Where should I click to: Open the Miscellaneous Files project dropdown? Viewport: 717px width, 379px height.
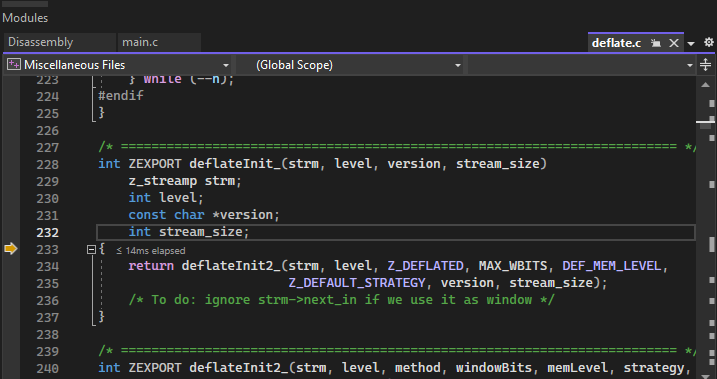click(118, 65)
